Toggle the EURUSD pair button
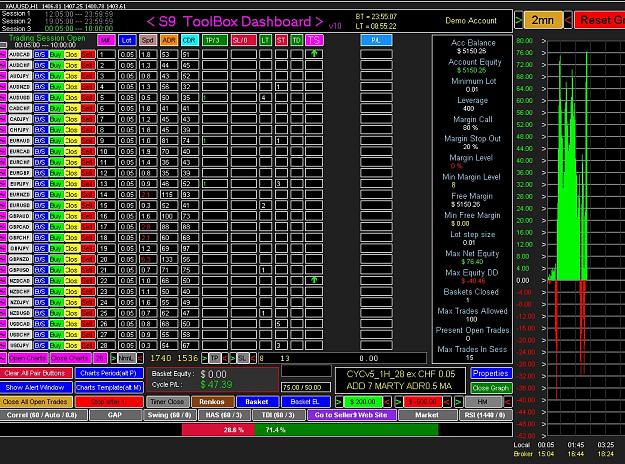625x464 pixels. click(x=20, y=205)
